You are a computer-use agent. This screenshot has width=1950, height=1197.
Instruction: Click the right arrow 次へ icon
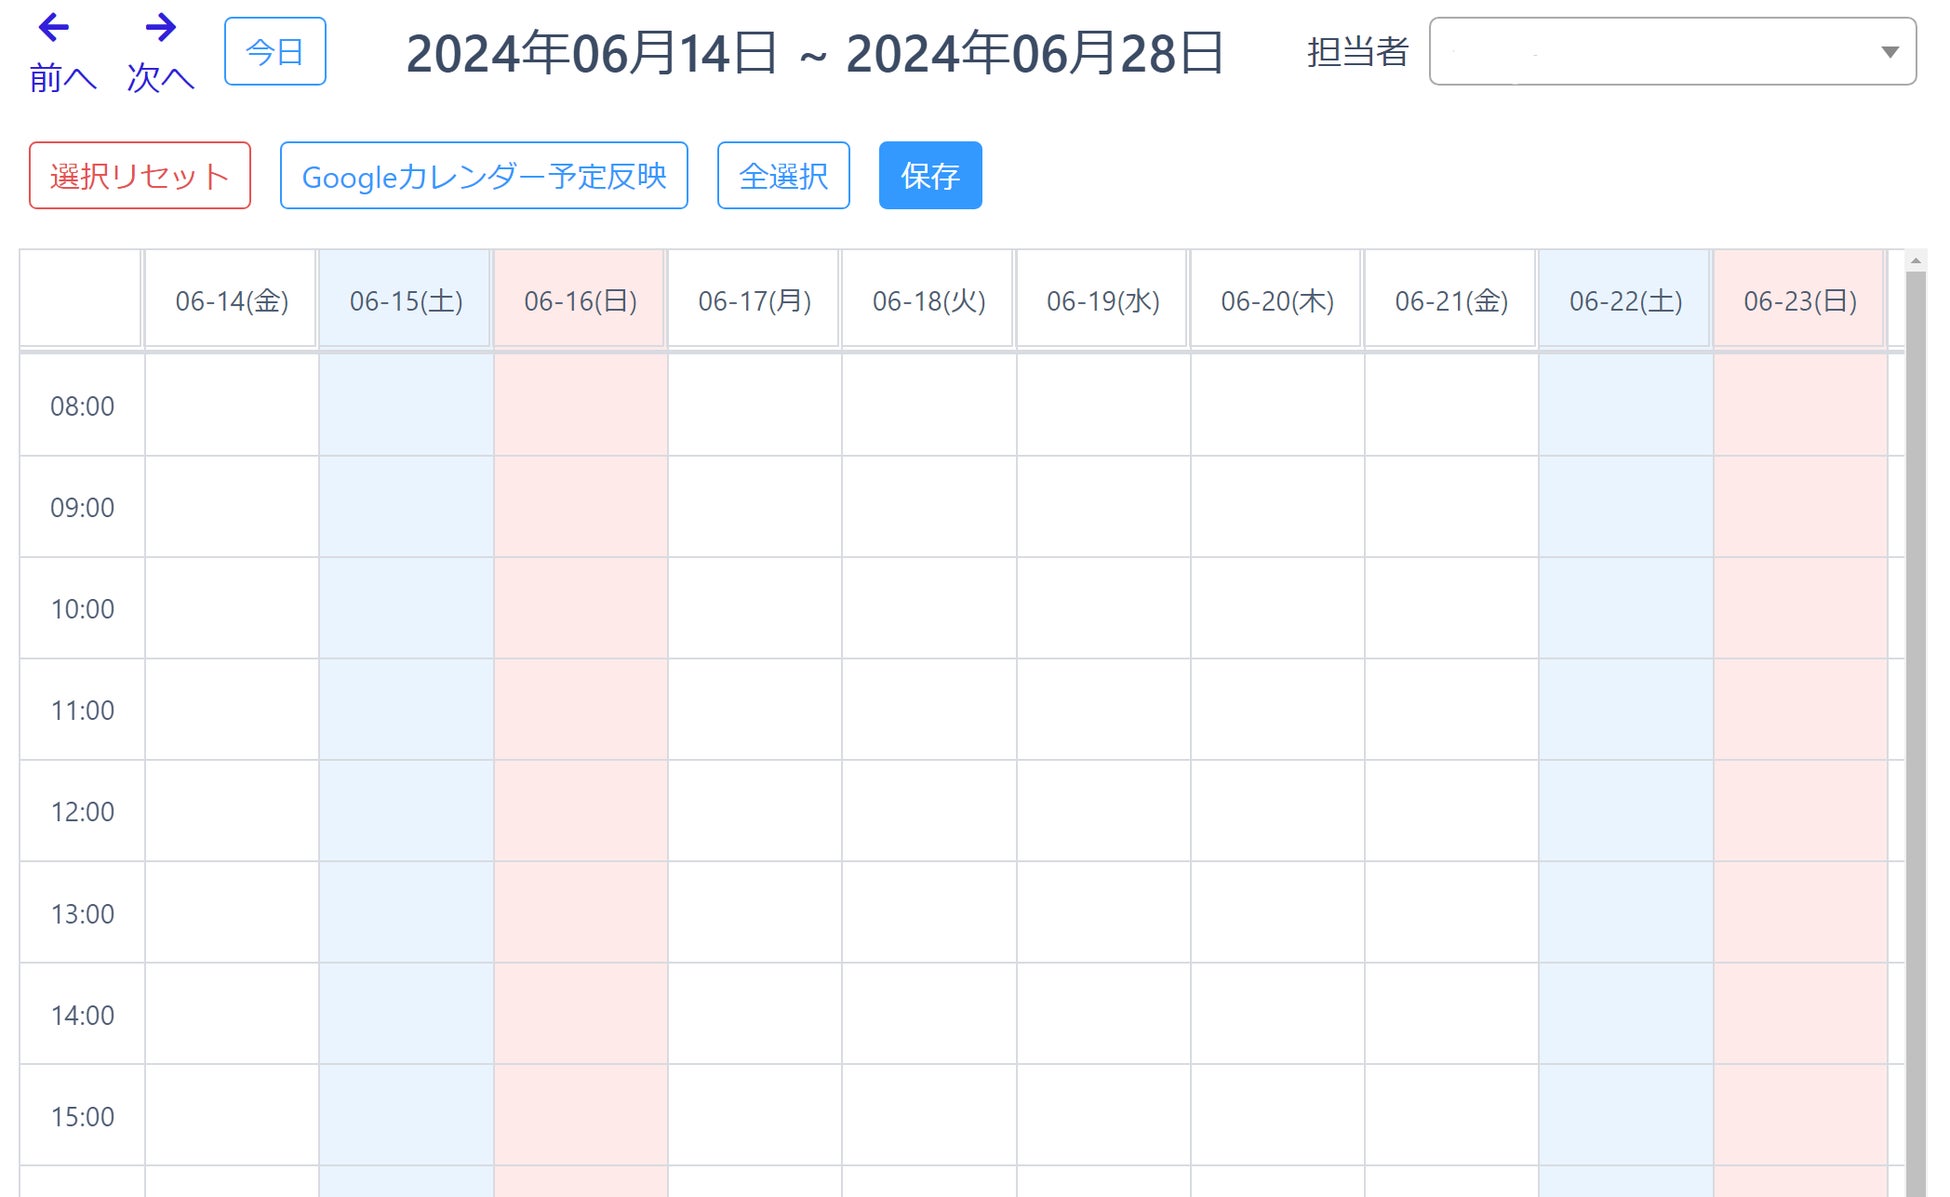coord(160,27)
